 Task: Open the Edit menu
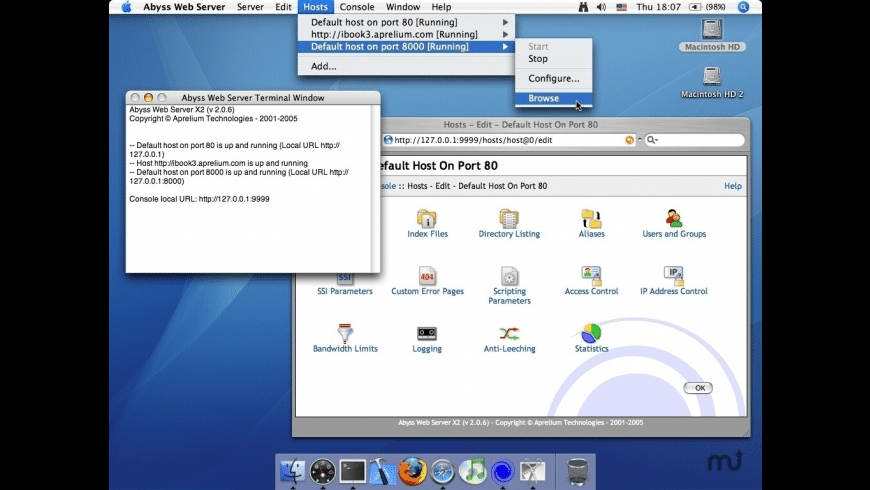click(283, 7)
